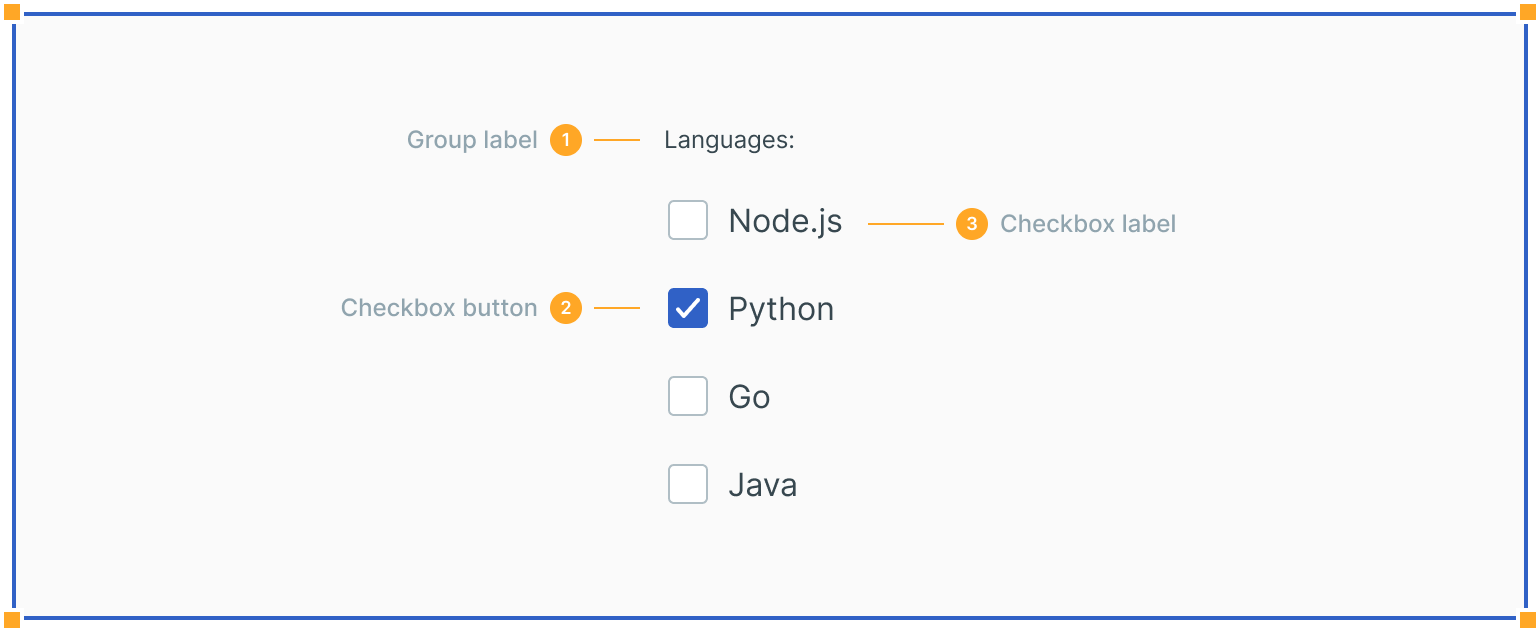Click the Group label annotation text
1540x632 pixels.
[x=472, y=140]
